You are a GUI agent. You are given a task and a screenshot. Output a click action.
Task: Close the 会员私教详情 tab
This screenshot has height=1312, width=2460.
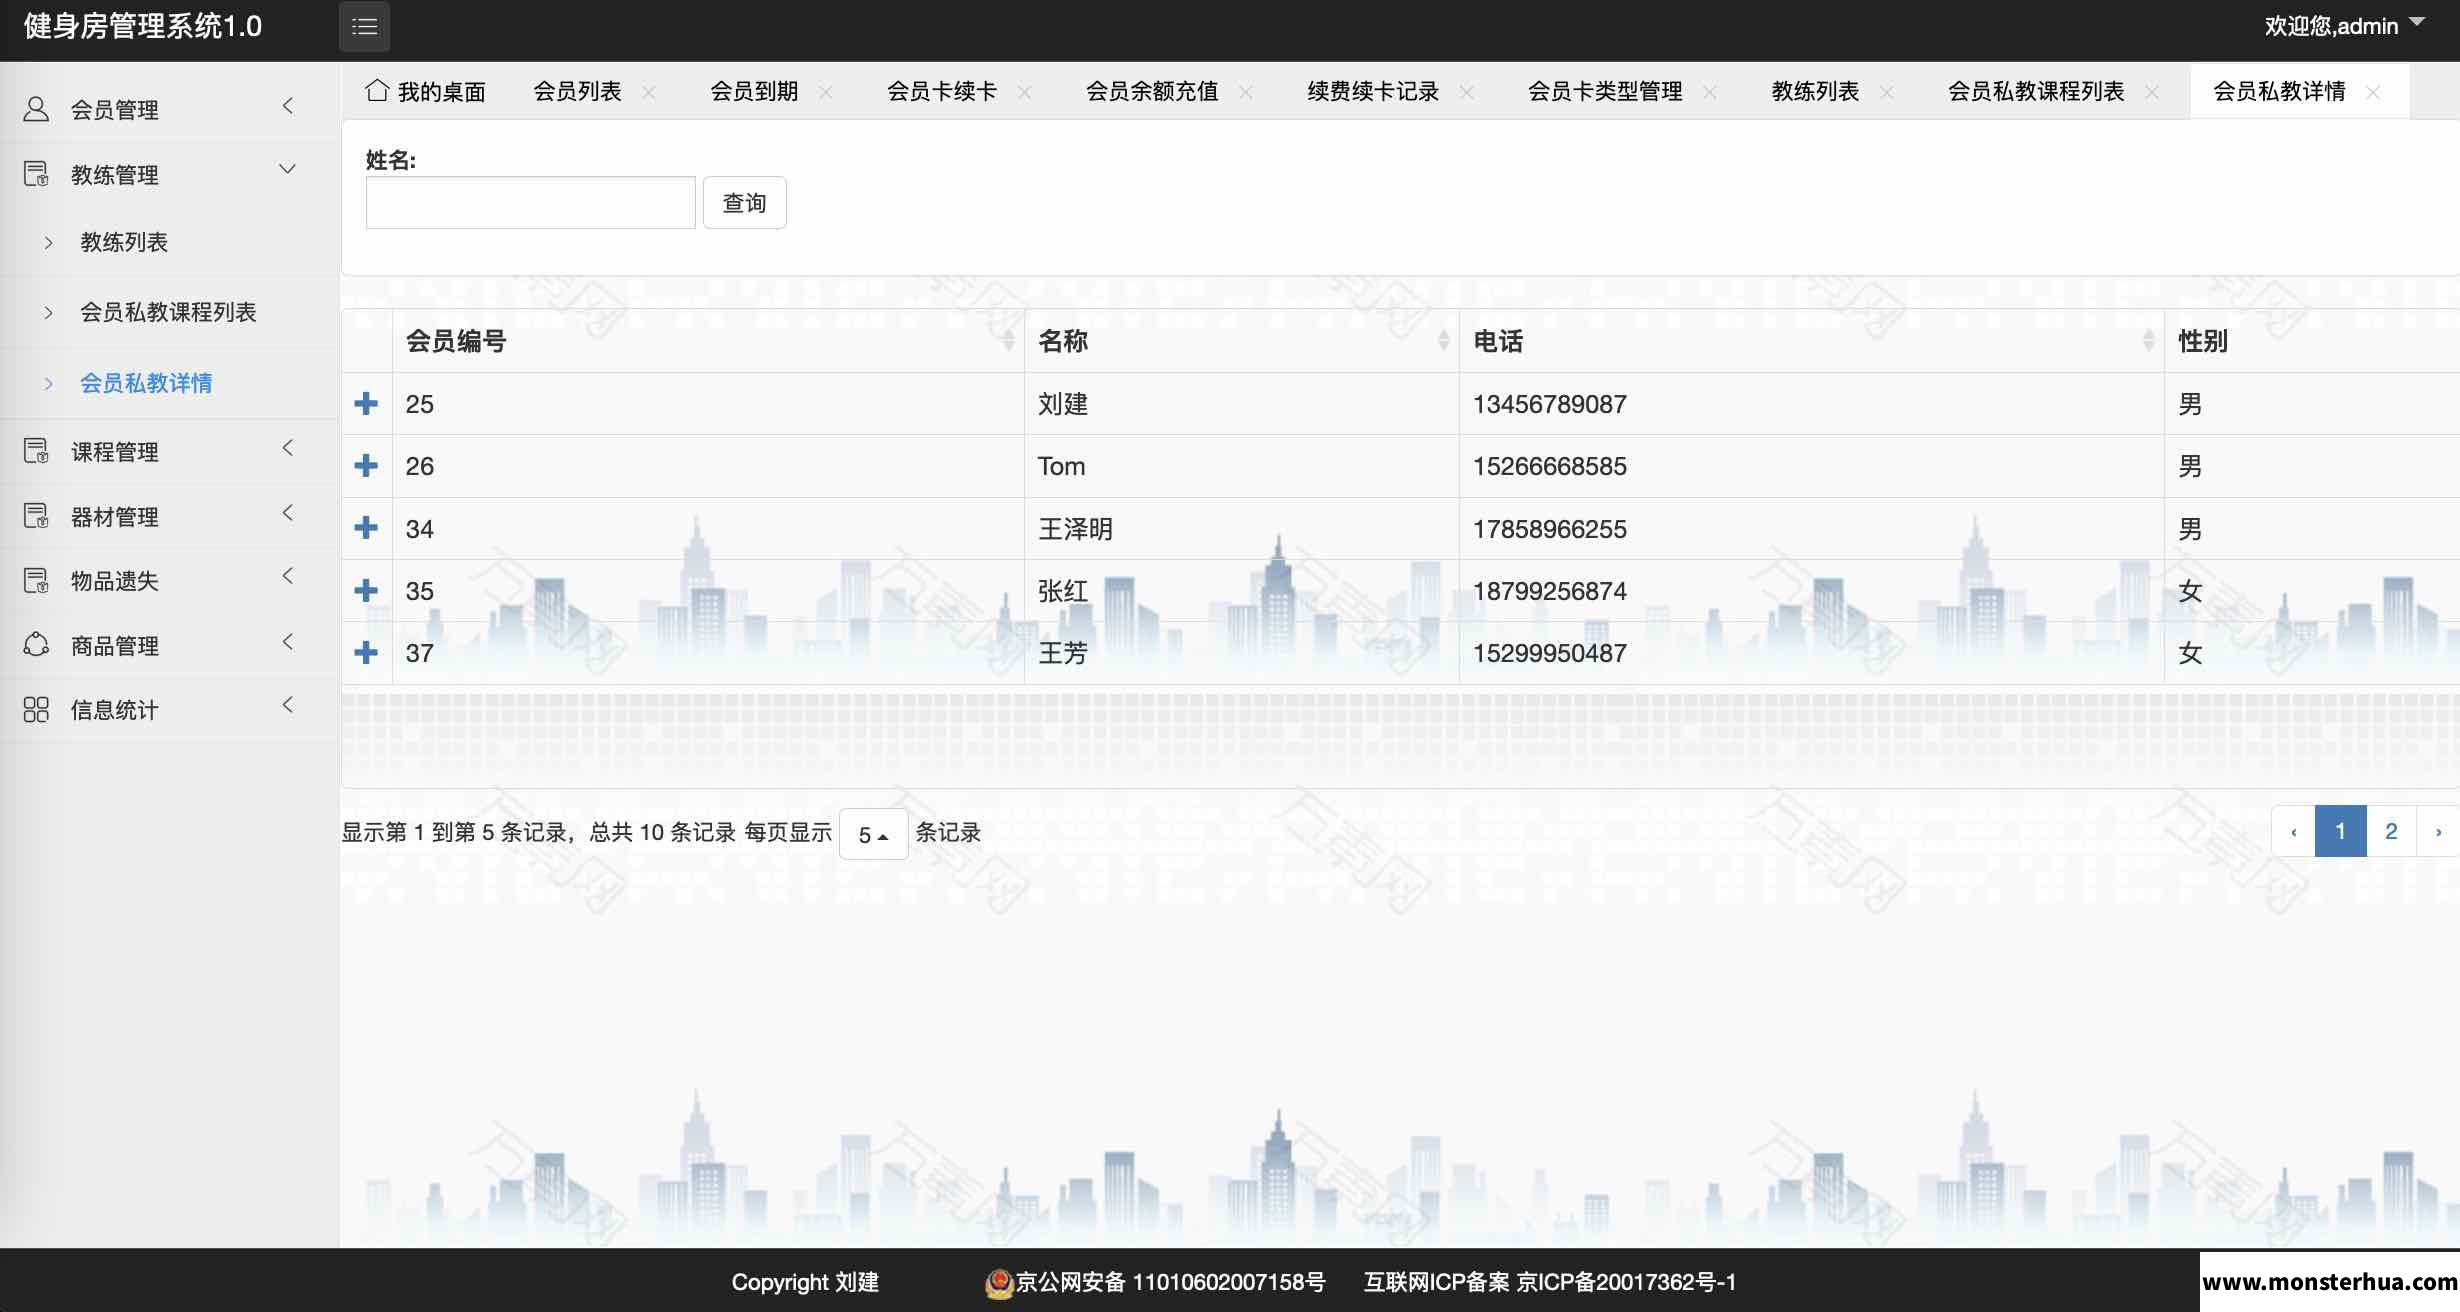pyautogui.click(x=2373, y=92)
